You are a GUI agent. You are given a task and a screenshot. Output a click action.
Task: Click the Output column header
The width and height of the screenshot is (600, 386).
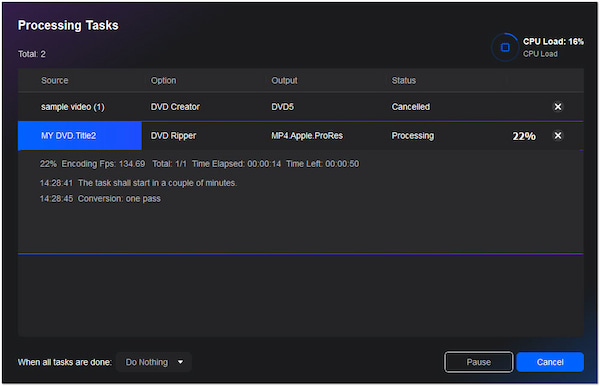coord(284,80)
